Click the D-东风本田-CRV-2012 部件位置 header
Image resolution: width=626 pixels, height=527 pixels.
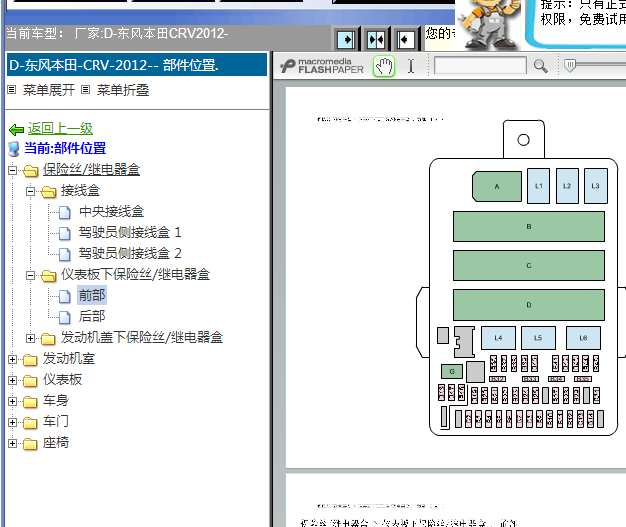(137, 65)
